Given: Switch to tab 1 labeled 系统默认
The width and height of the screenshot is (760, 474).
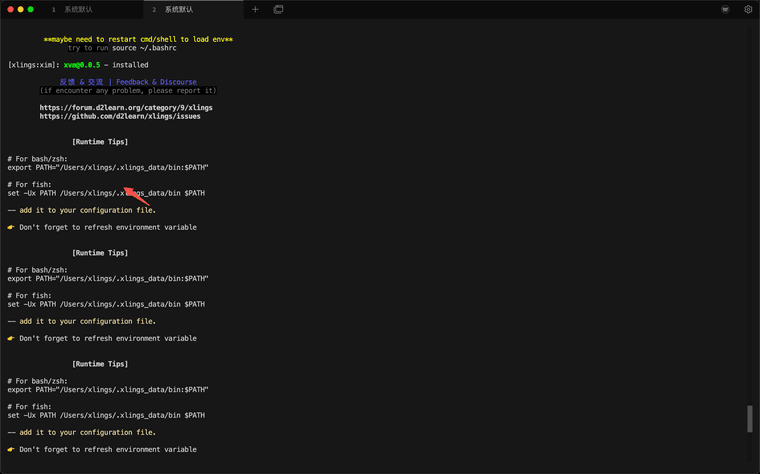Looking at the screenshot, I should (78, 9).
